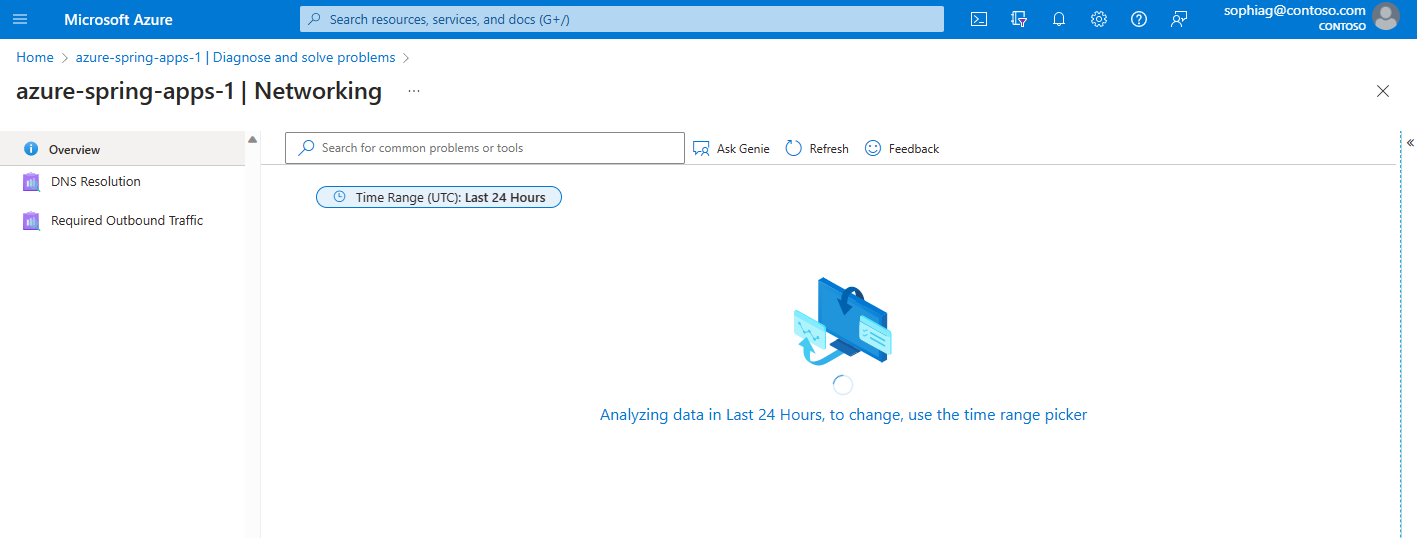Click the breadcrumb chevron after Home

coord(65,58)
